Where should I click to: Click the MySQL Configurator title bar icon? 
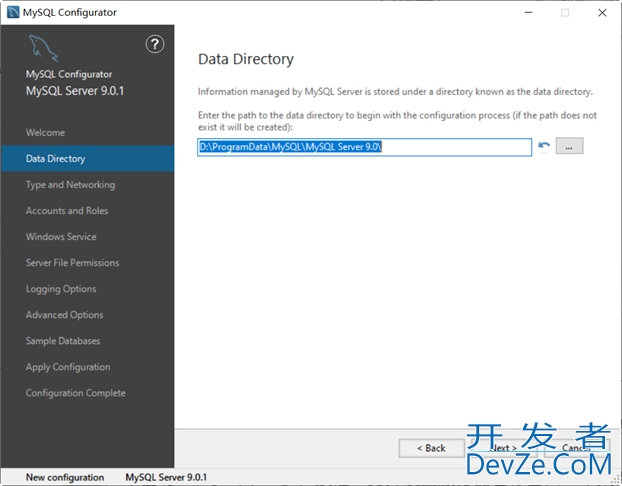click(x=13, y=12)
